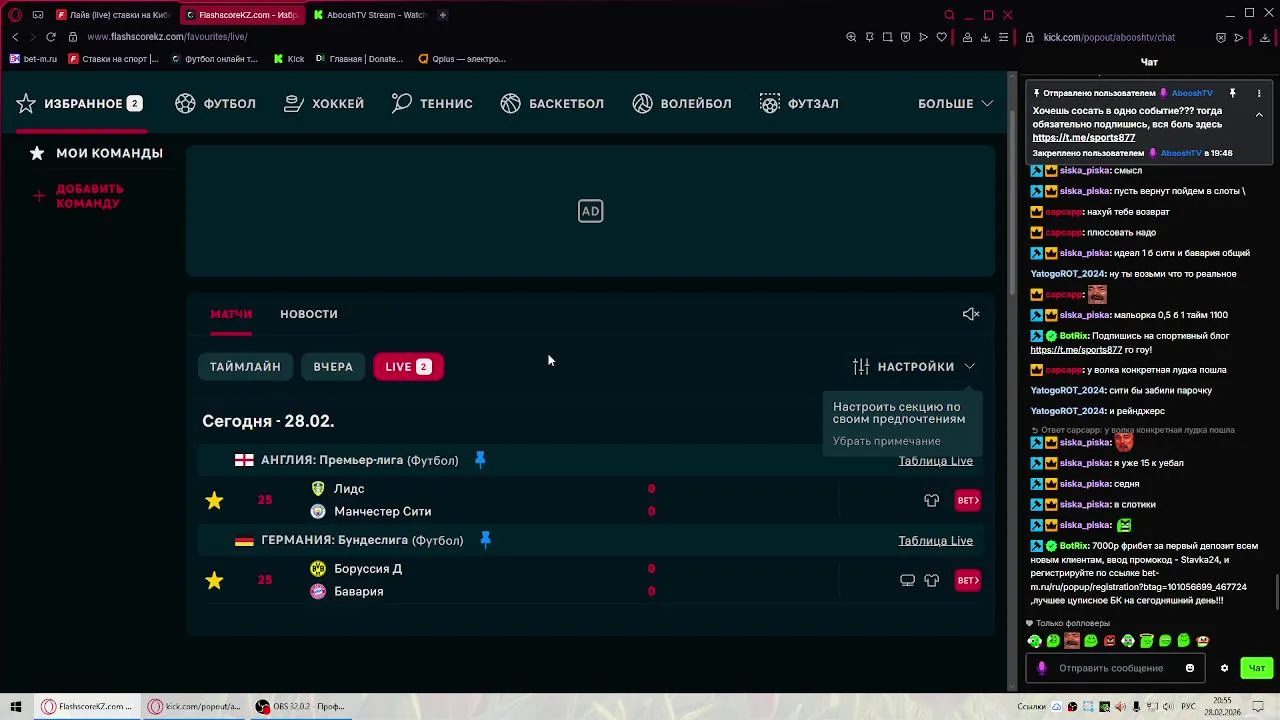
Task: Open Таблица Live for Премьер-лига
Action: pyautogui.click(x=935, y=460)
